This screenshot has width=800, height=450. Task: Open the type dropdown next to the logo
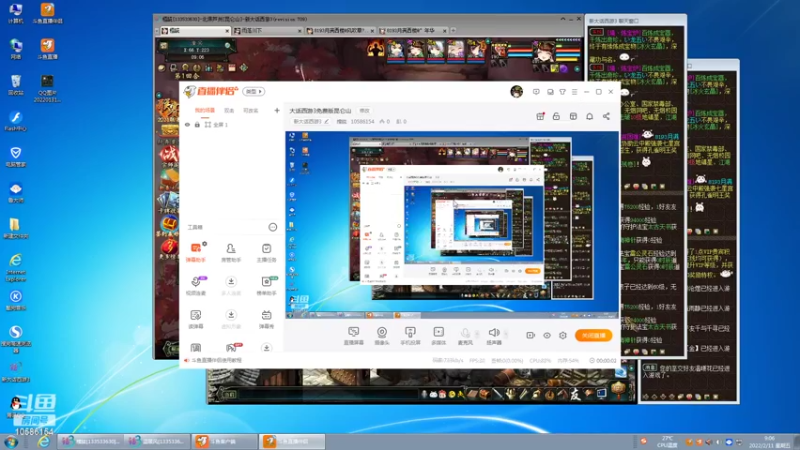click(254, 91)
